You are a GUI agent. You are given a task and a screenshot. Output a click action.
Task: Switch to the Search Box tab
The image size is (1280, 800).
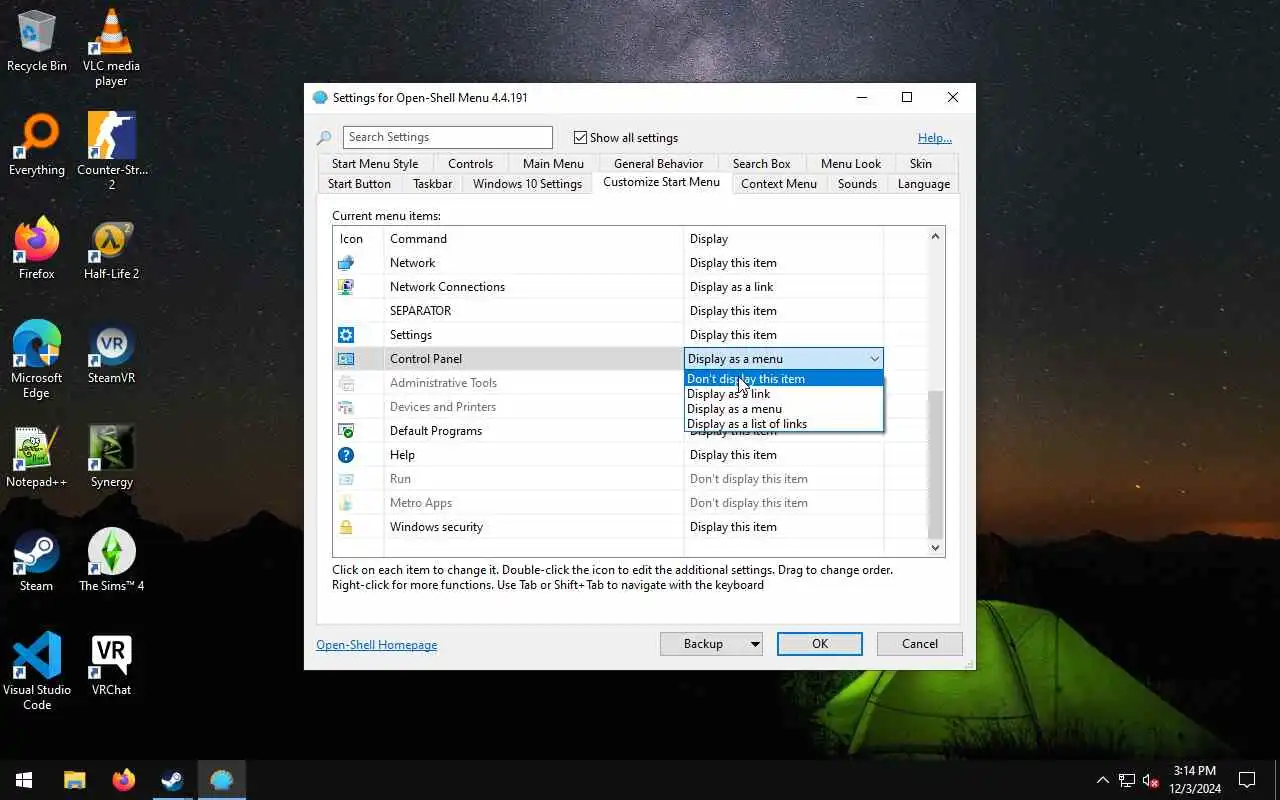pyautogui.click(x=761, y=164)
